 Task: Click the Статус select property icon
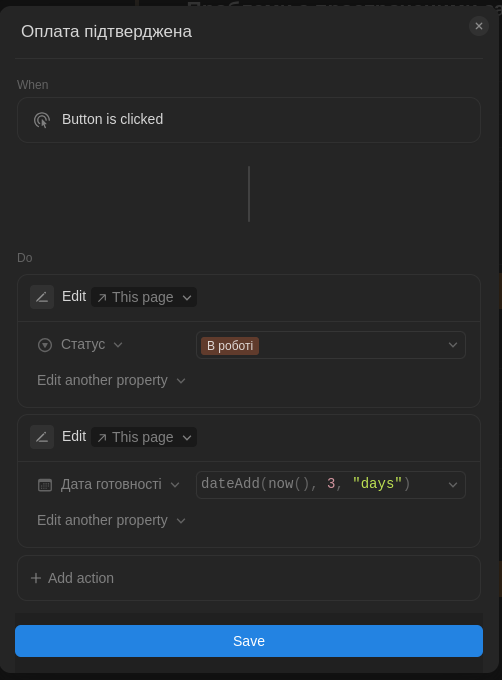click(45, 345)
